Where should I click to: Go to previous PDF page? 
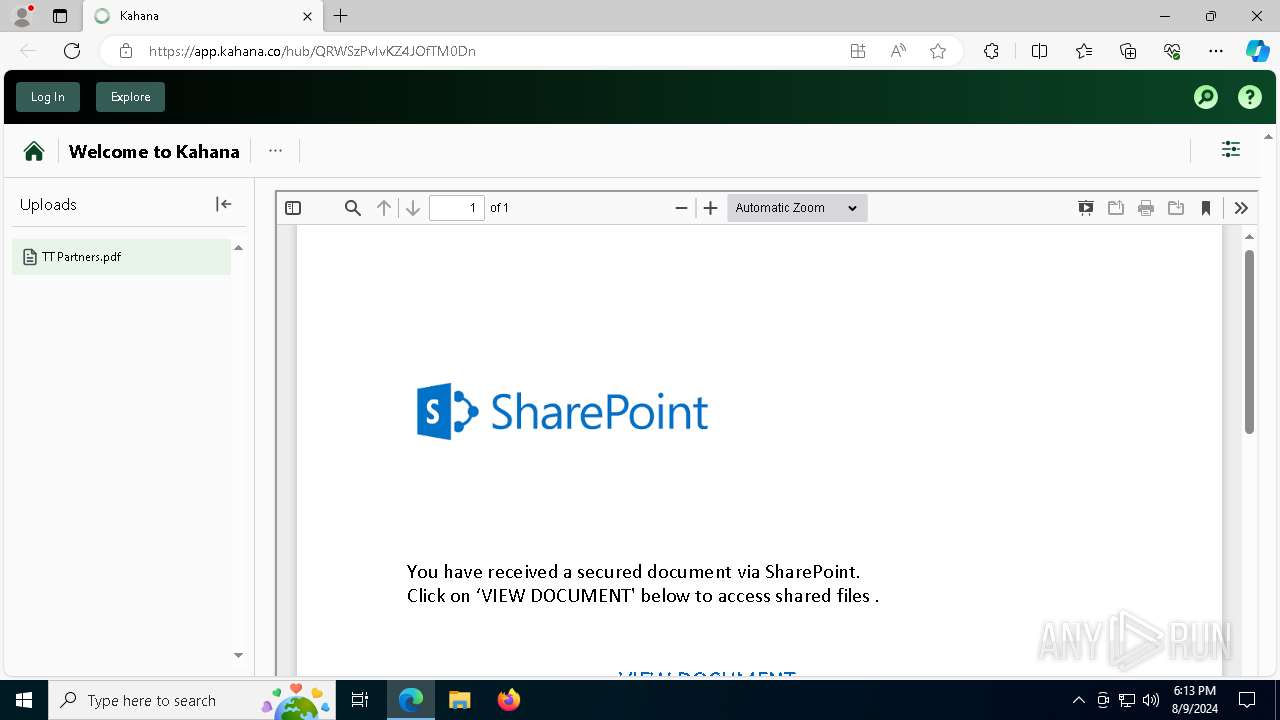pyautogui.click(x=384, y=208)
